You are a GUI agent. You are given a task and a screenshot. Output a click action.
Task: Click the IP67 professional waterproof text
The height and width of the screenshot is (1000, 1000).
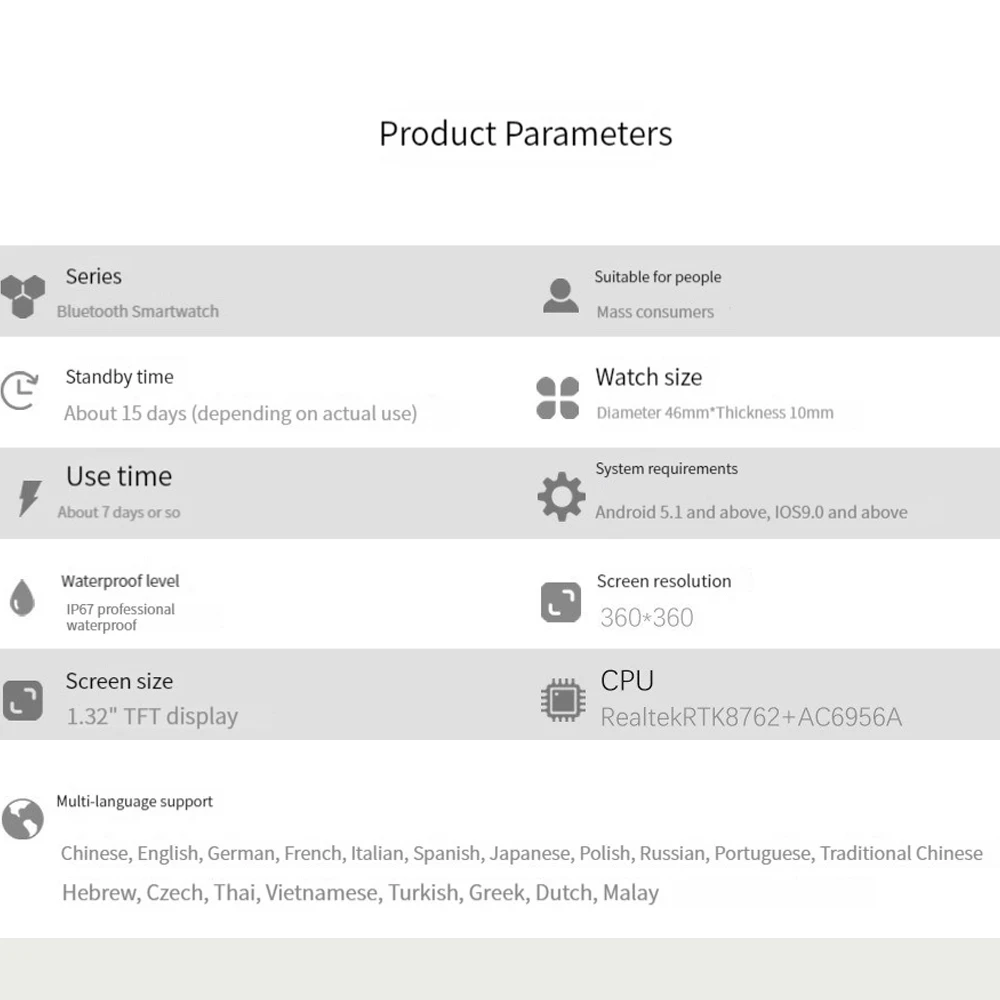(x=121, y=617)
